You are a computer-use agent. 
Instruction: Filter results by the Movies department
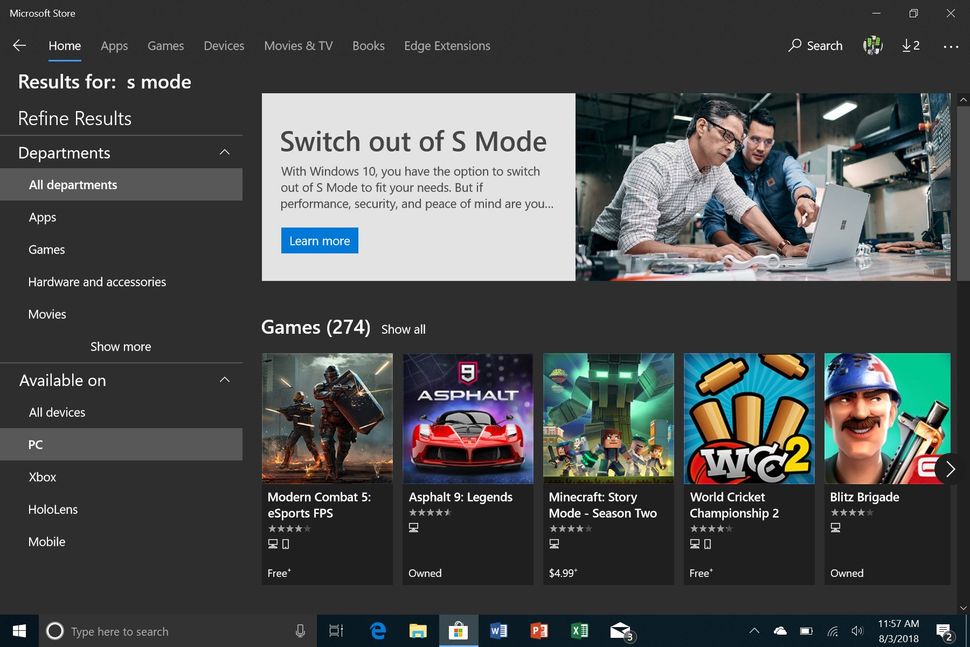point(46,313)
